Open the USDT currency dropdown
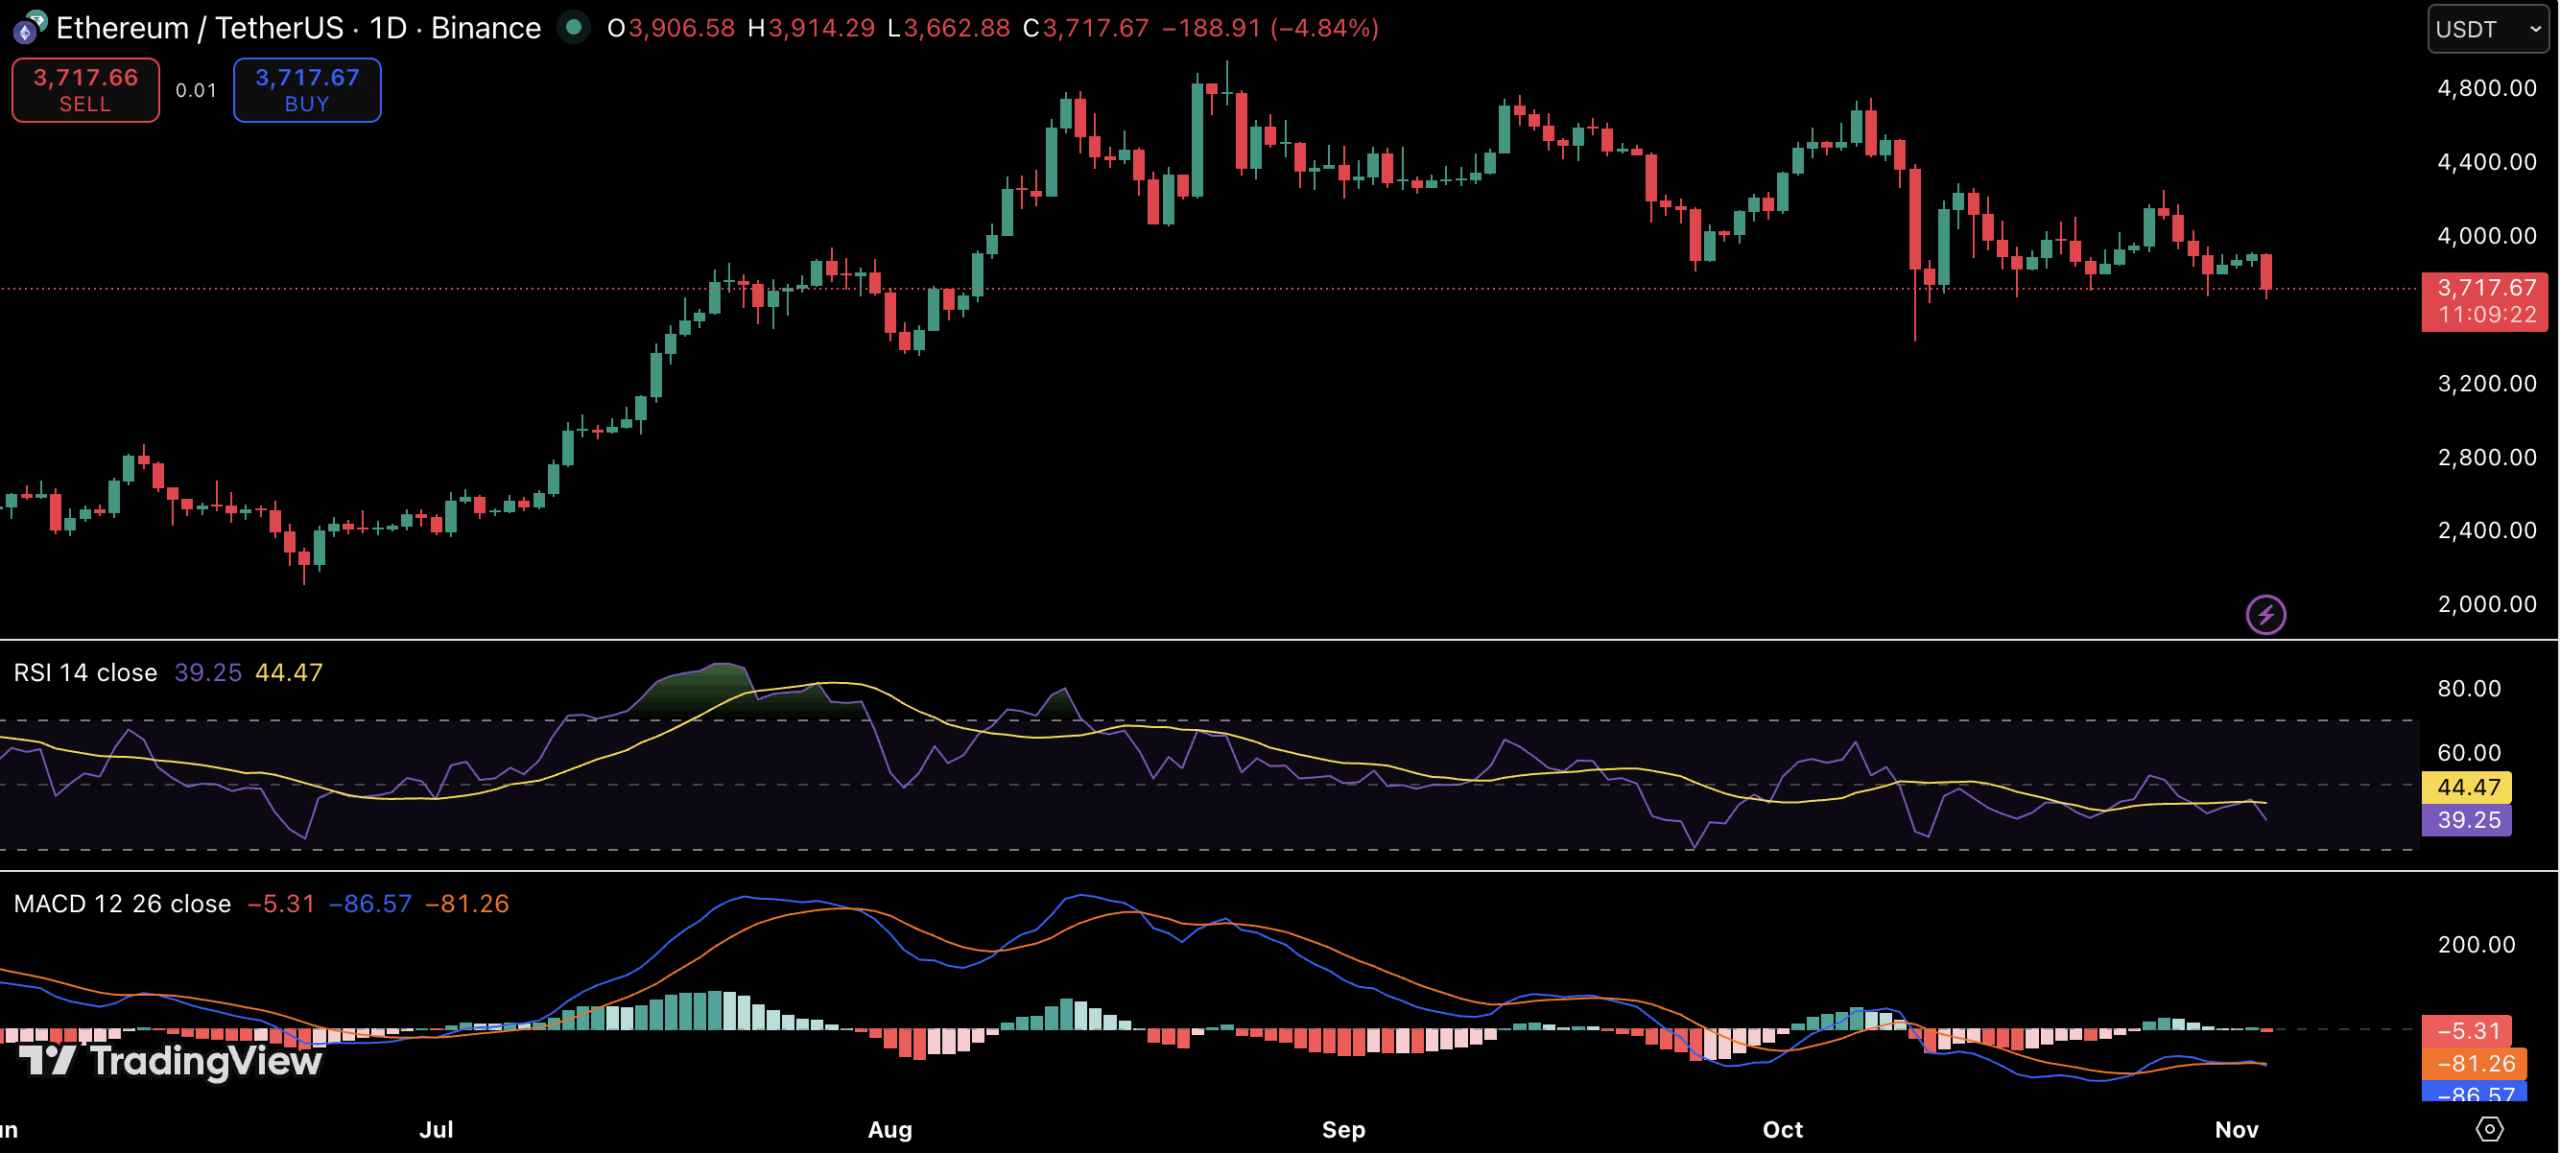Screen dimensions: 2560x1153 click(2487, 29)
